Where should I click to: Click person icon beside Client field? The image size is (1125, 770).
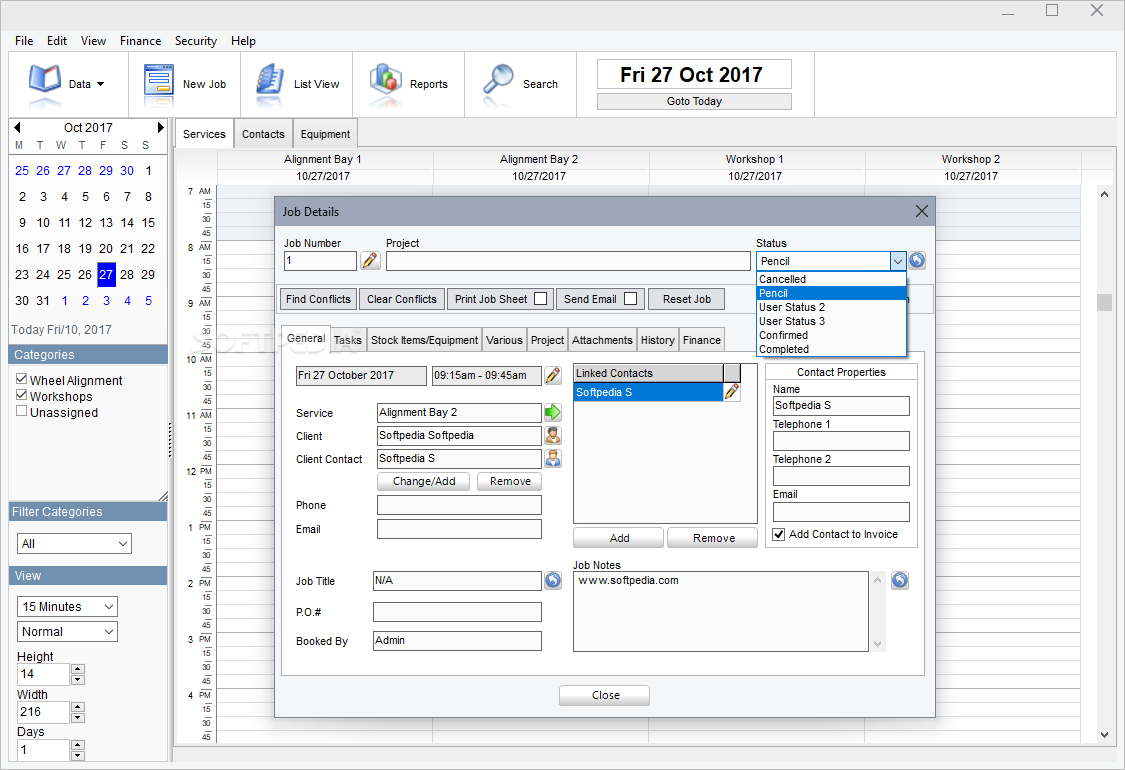point(552,436)
